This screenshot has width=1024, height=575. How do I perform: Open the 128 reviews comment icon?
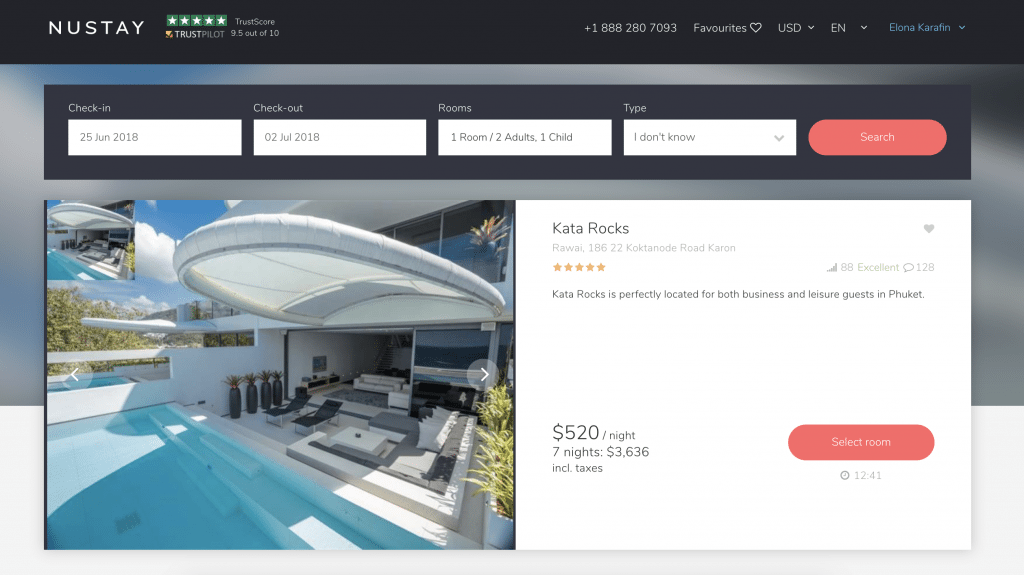click(x=908, y=267)
